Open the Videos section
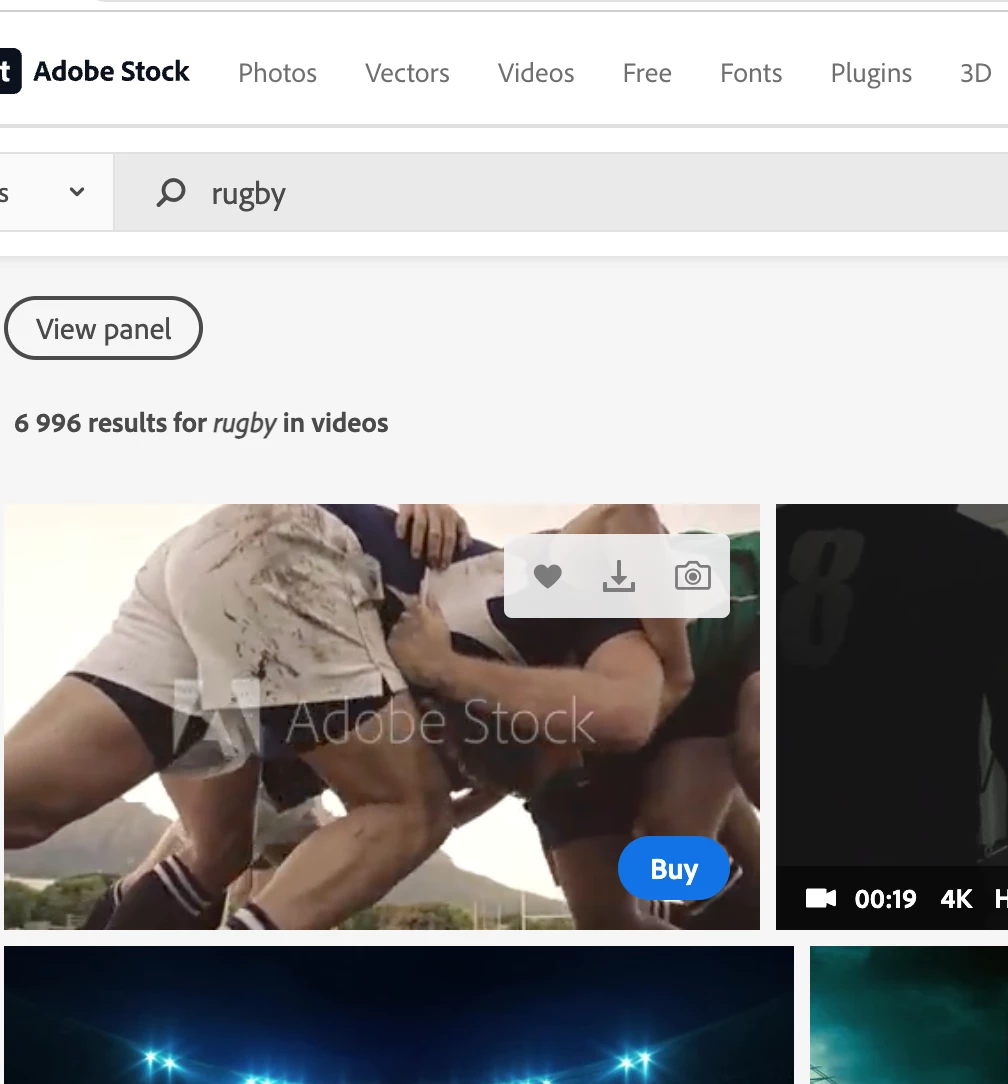The height and width of the screenshot is (1084, 1008). pyautogui.click(x=536, y=73)
